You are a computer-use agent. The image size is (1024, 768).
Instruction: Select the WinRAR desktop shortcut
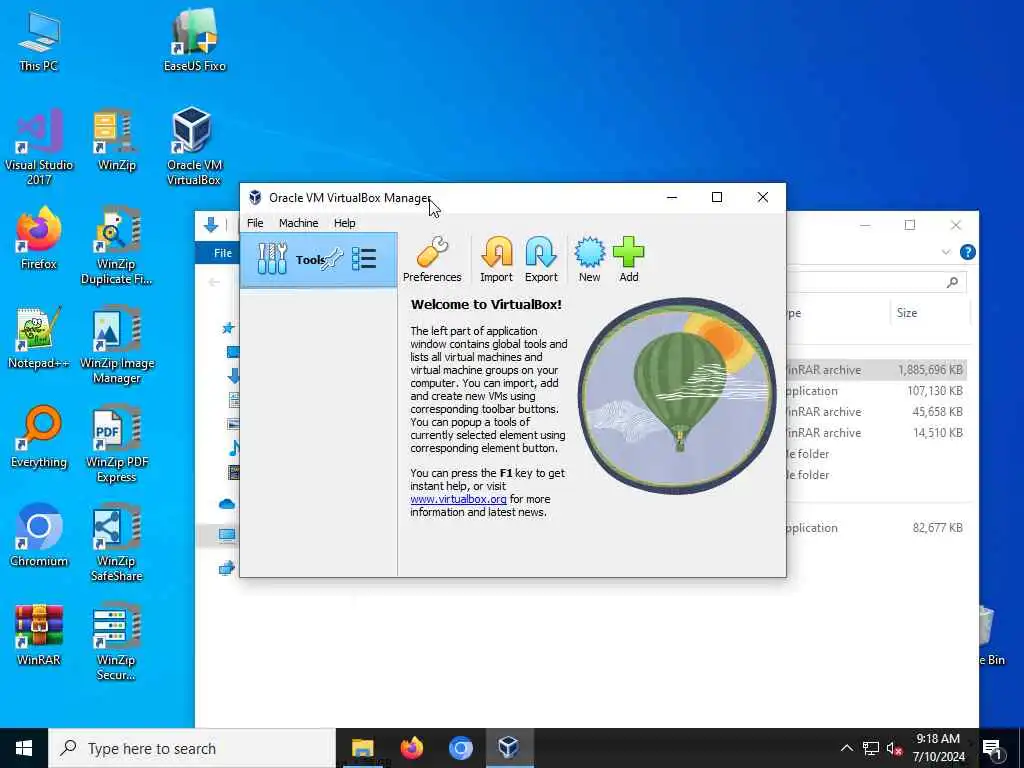[39, 635]
